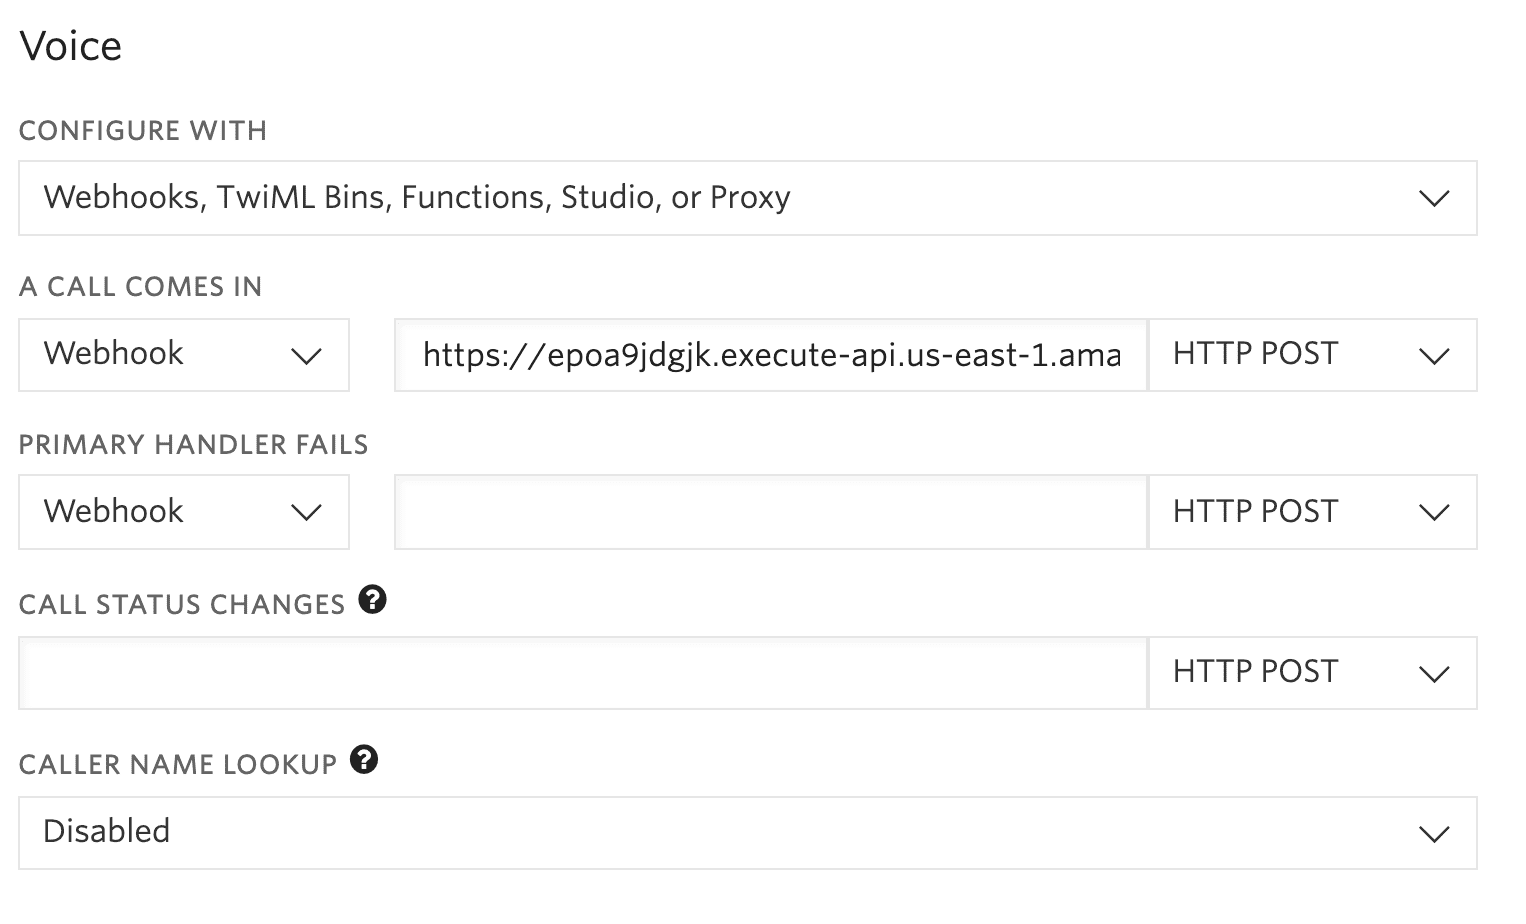The height and width of the screenshot is (924, 1526).
Task: Click the Caller Name Lookup help icon
Action: pos(364,760)
